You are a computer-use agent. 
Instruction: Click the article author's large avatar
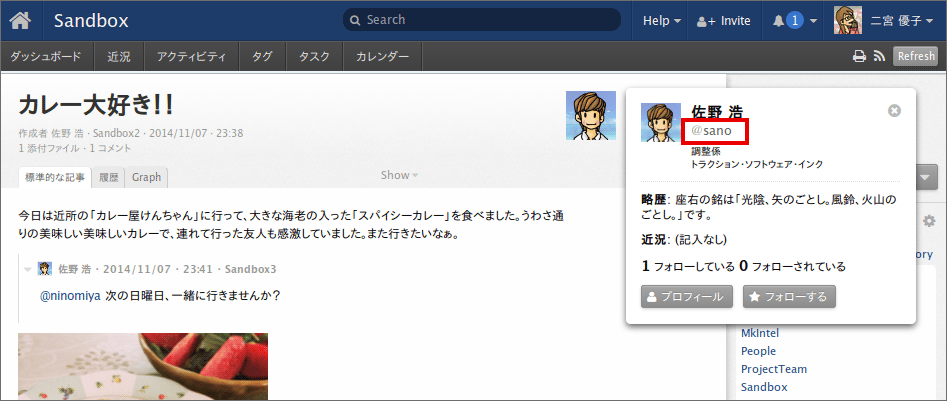tap(591, 115)
